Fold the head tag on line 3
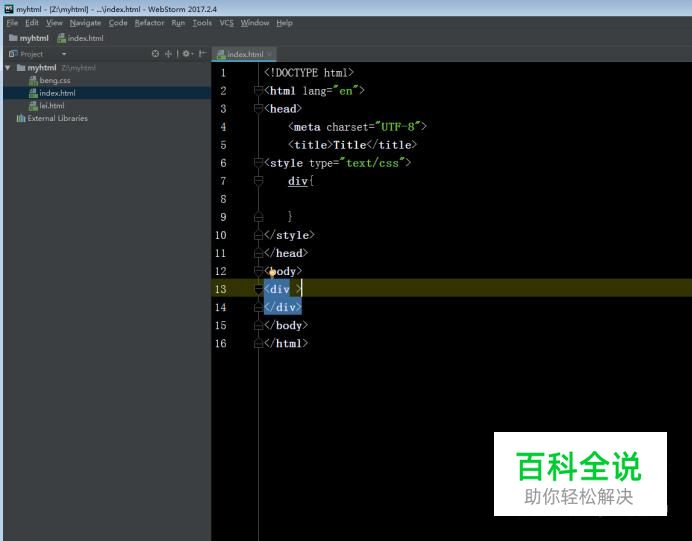This screenshot has height=541, width=692. coord(259,109)
